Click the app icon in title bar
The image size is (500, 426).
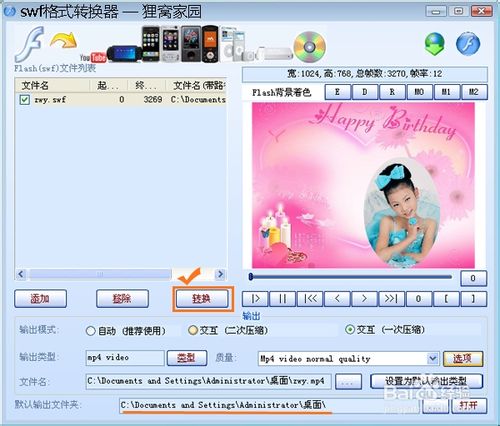click(9, 11)
